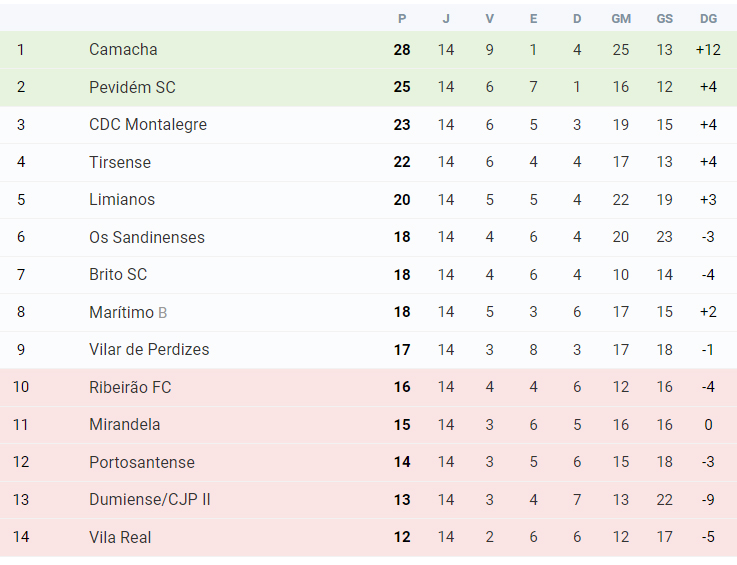
Task: Select the V wins column header
Action: pos(489,19)
